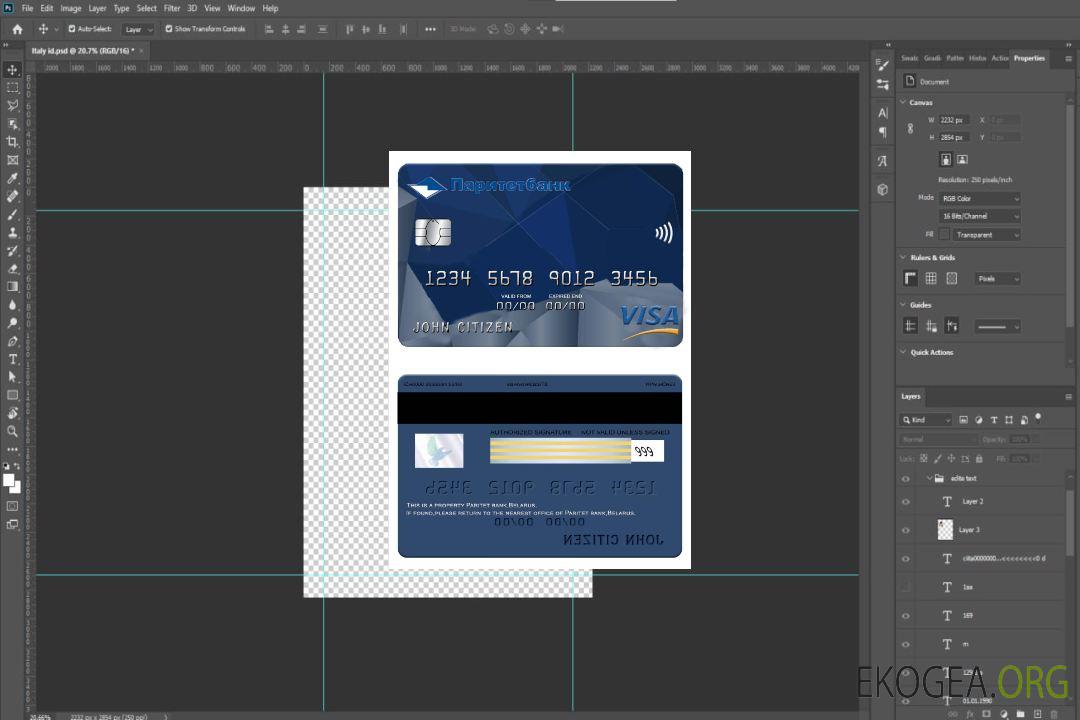Select the Horizontal Type tool
The height and width of the screenshot is (720, 1080).
(x=12, y=359)
